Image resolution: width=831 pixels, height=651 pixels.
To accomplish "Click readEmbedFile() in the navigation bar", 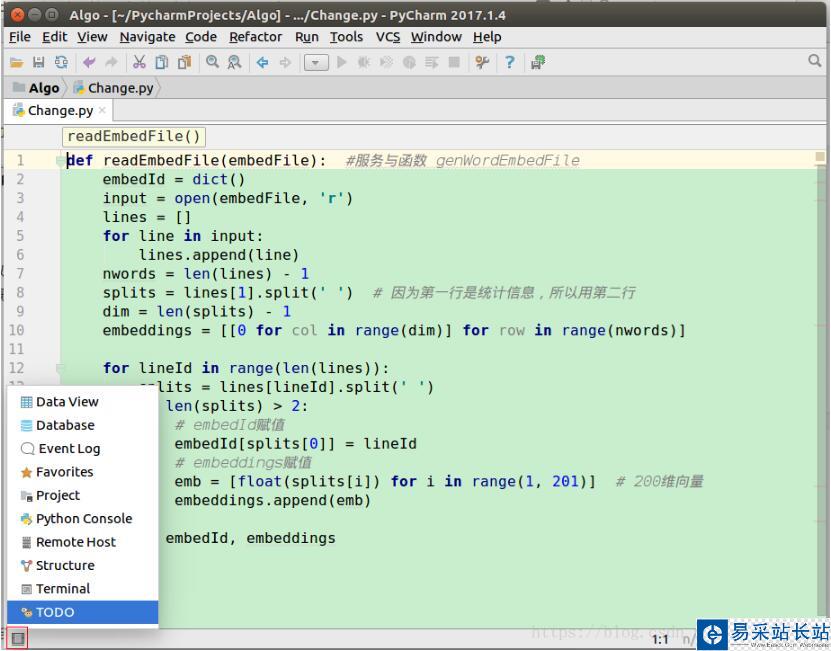I will tap(133, 136).
